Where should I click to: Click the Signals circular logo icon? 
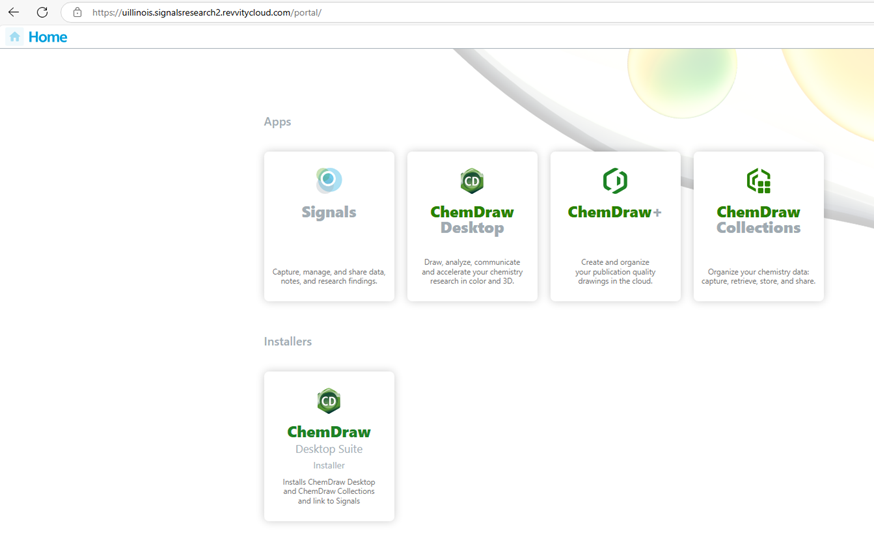click(328, 180)
